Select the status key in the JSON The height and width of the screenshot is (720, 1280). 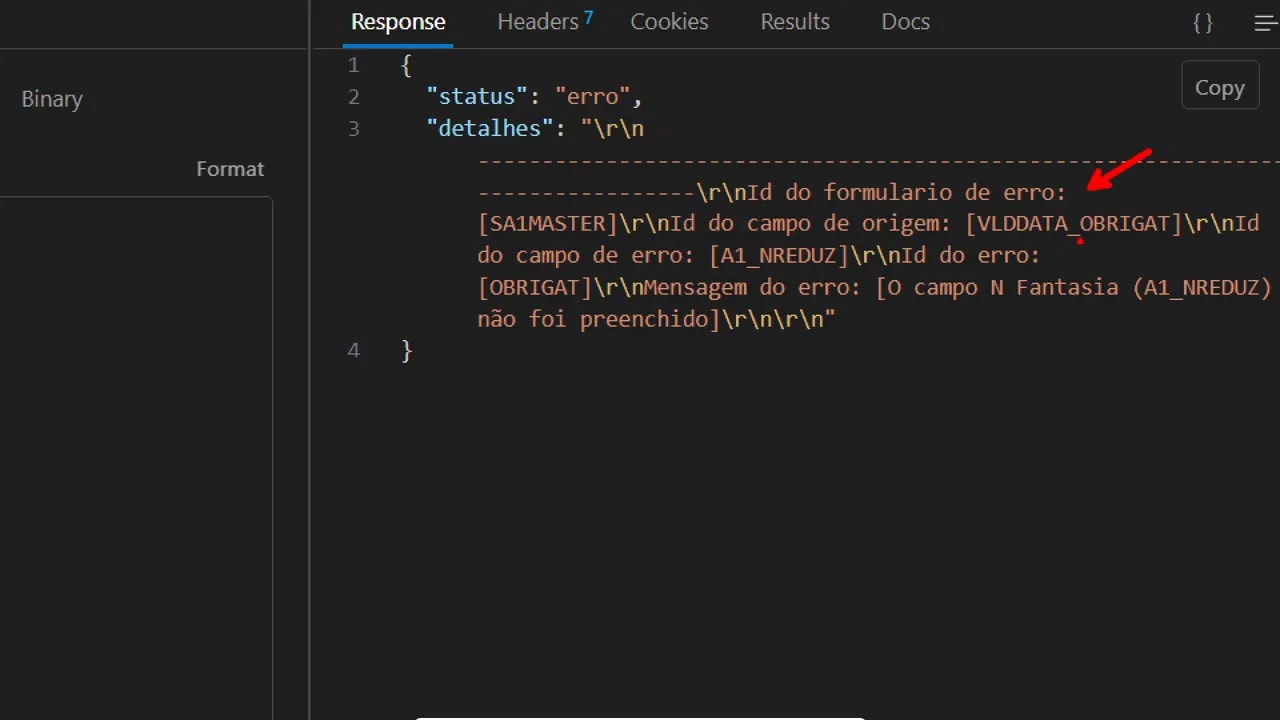pos(480,96)
